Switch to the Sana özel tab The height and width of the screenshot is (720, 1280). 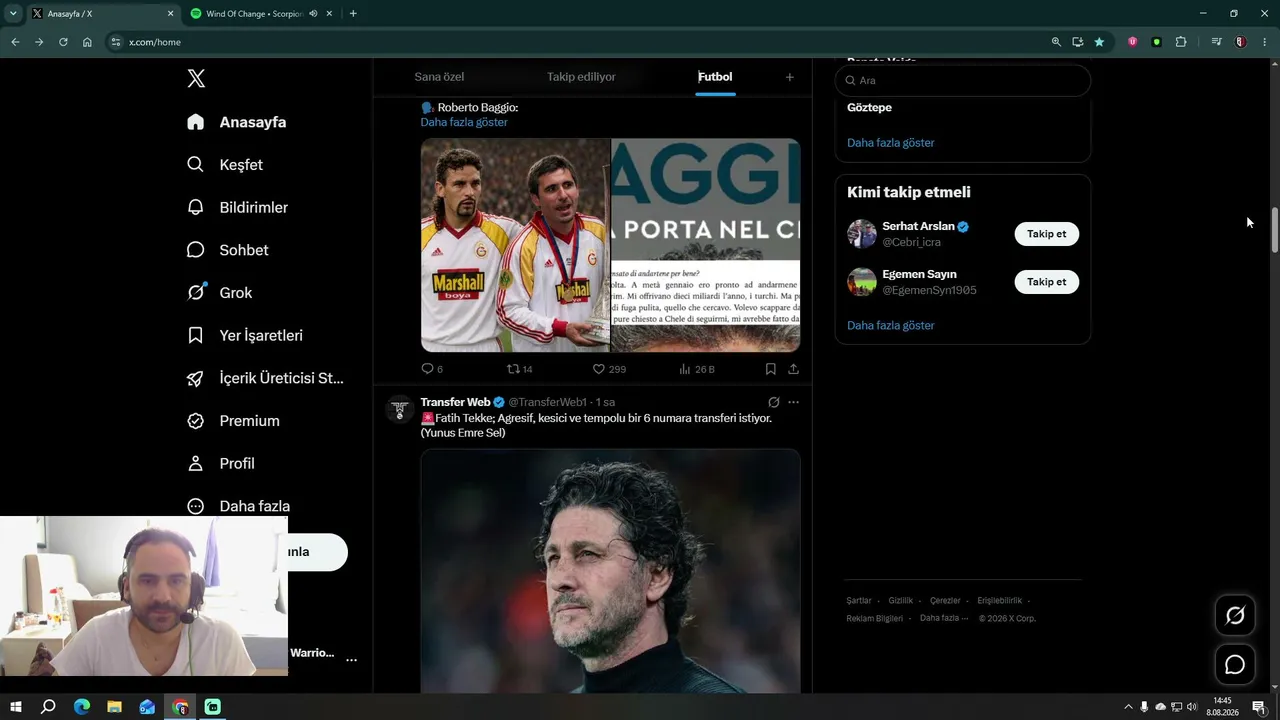tap(439, 77)
